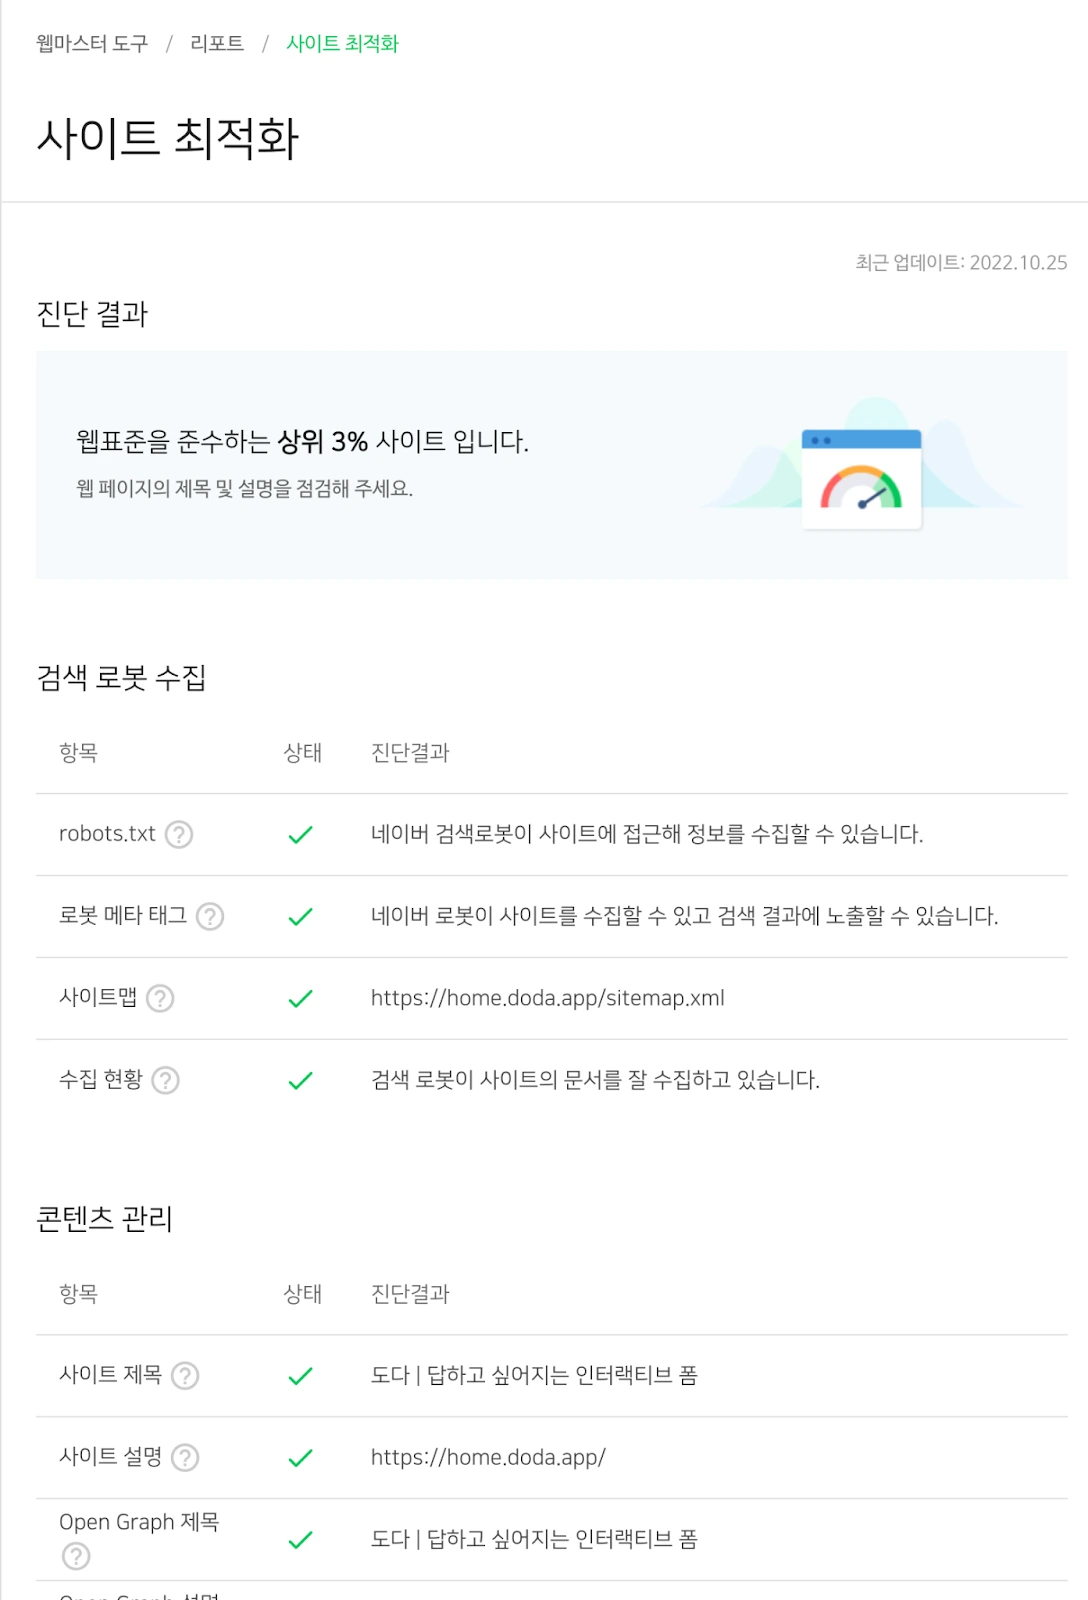The width and height of the screenshot is (1088, 1600).
Task: Click the green check for robots.txt
Action: (300, 834)
